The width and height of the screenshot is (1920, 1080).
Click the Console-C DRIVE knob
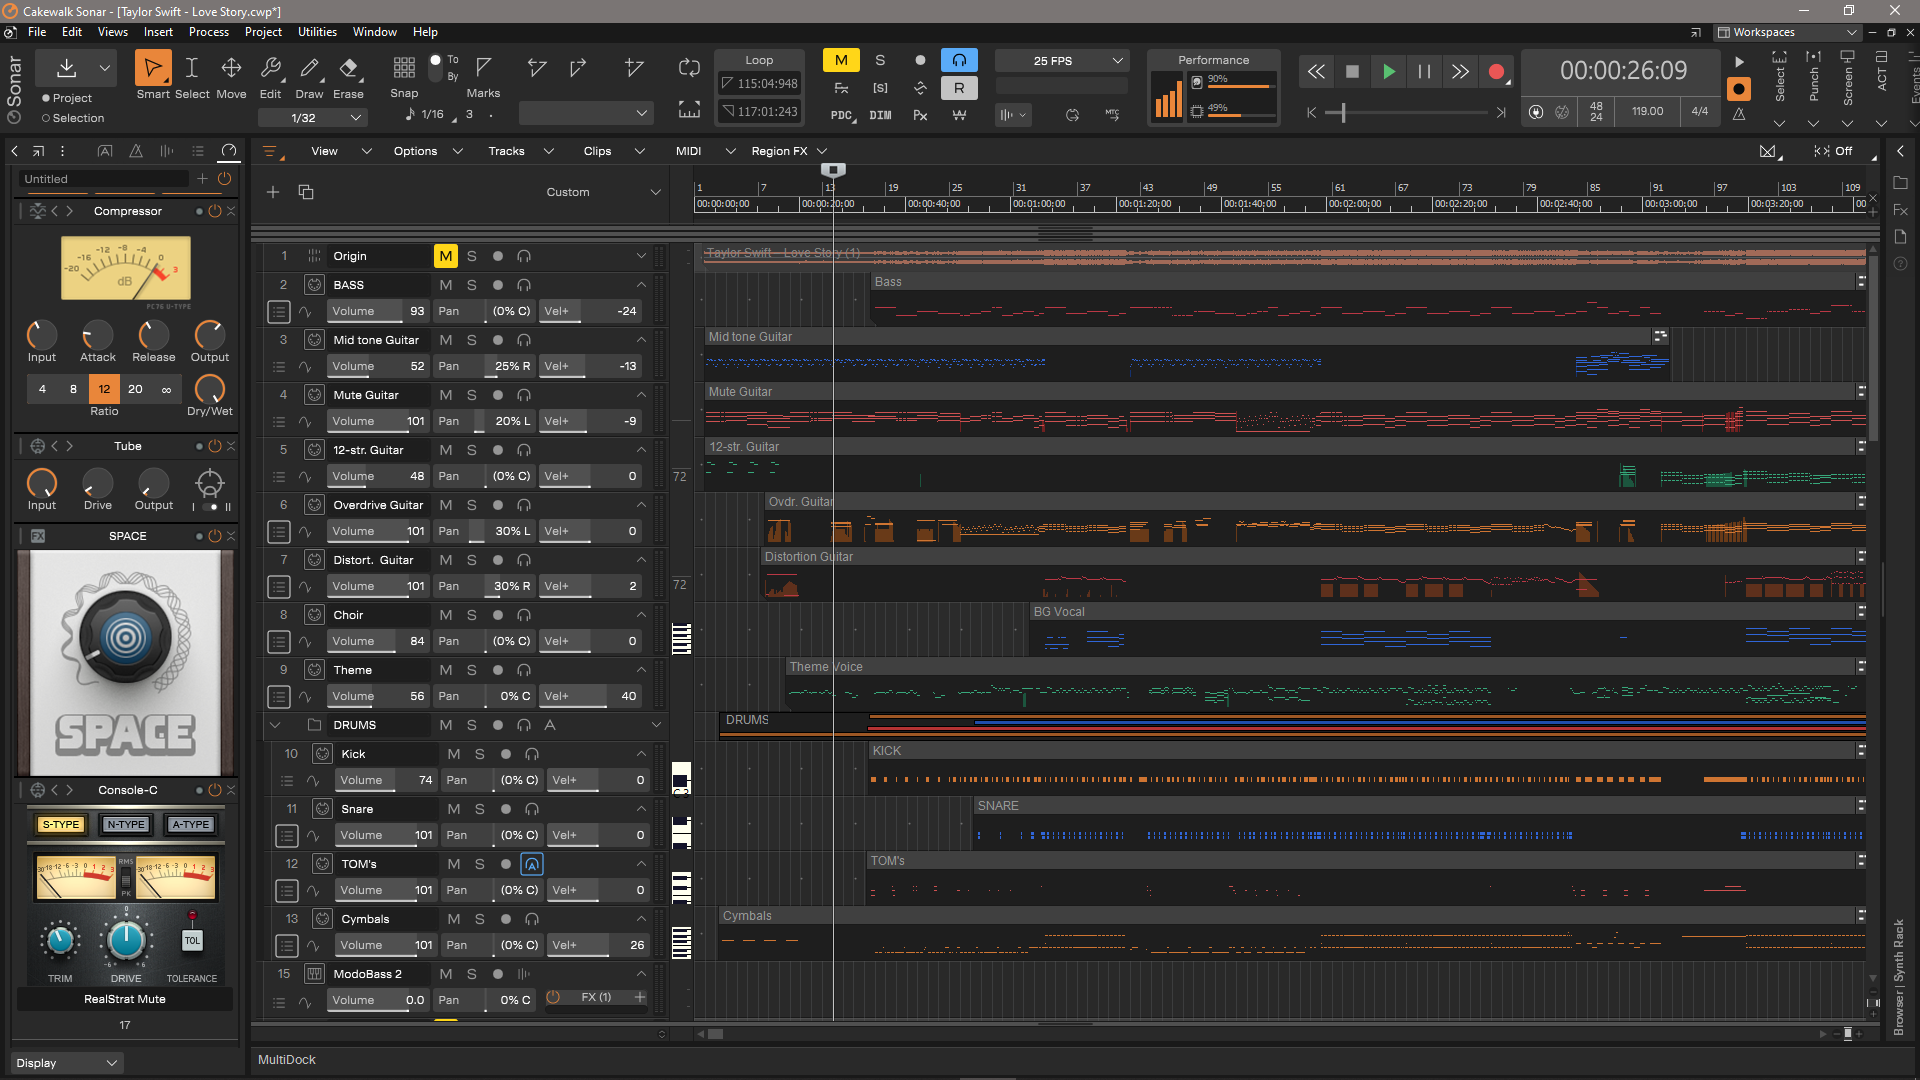[126, 940]
